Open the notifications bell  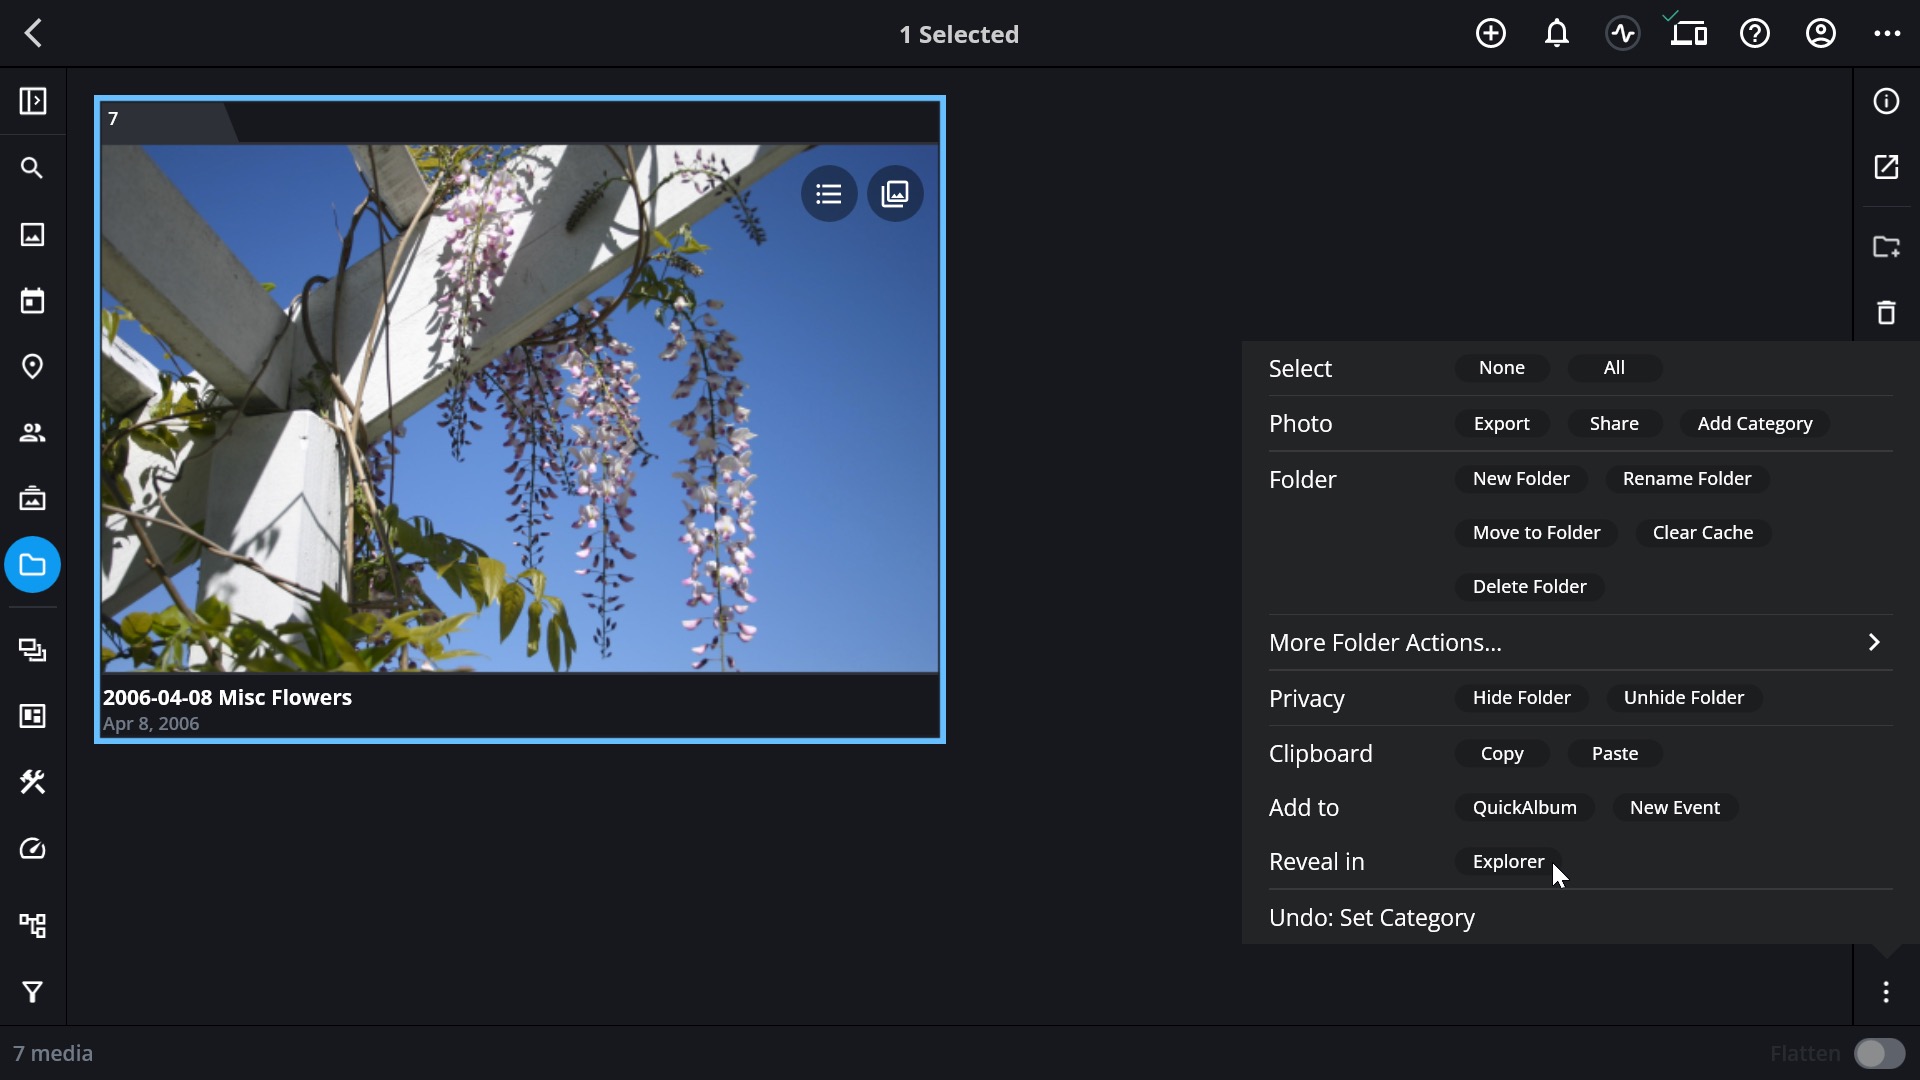click(x=1556, y=34)
